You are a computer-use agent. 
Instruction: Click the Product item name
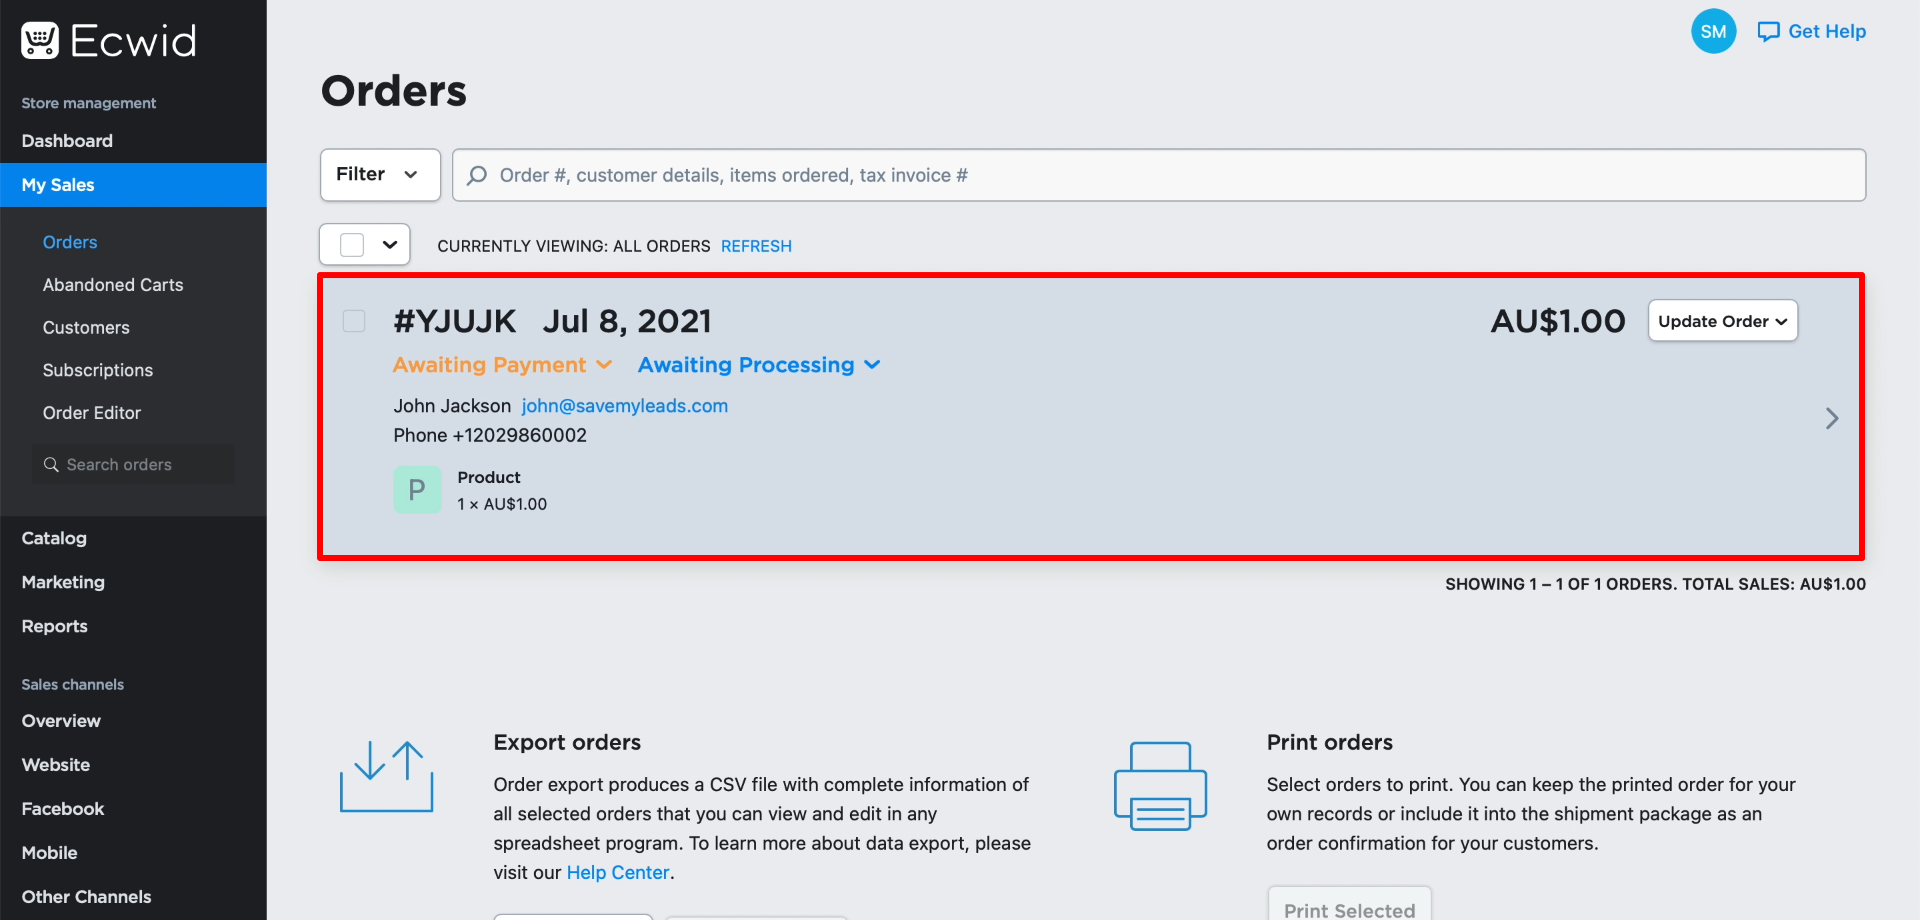[x=489, y=477]
